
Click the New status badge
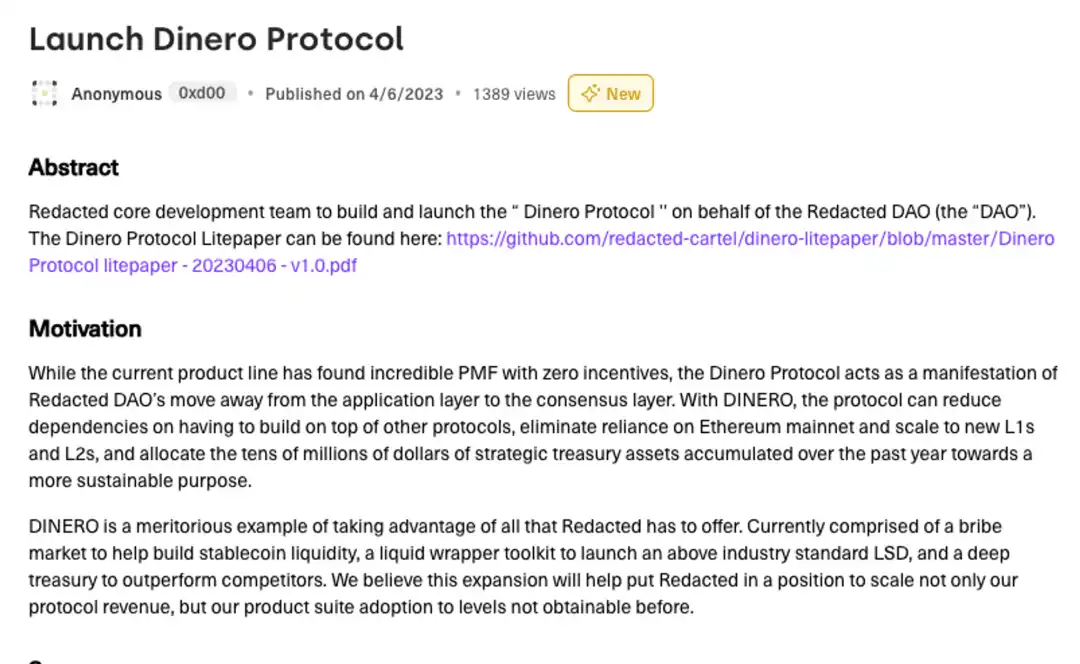tap(610, 93)
